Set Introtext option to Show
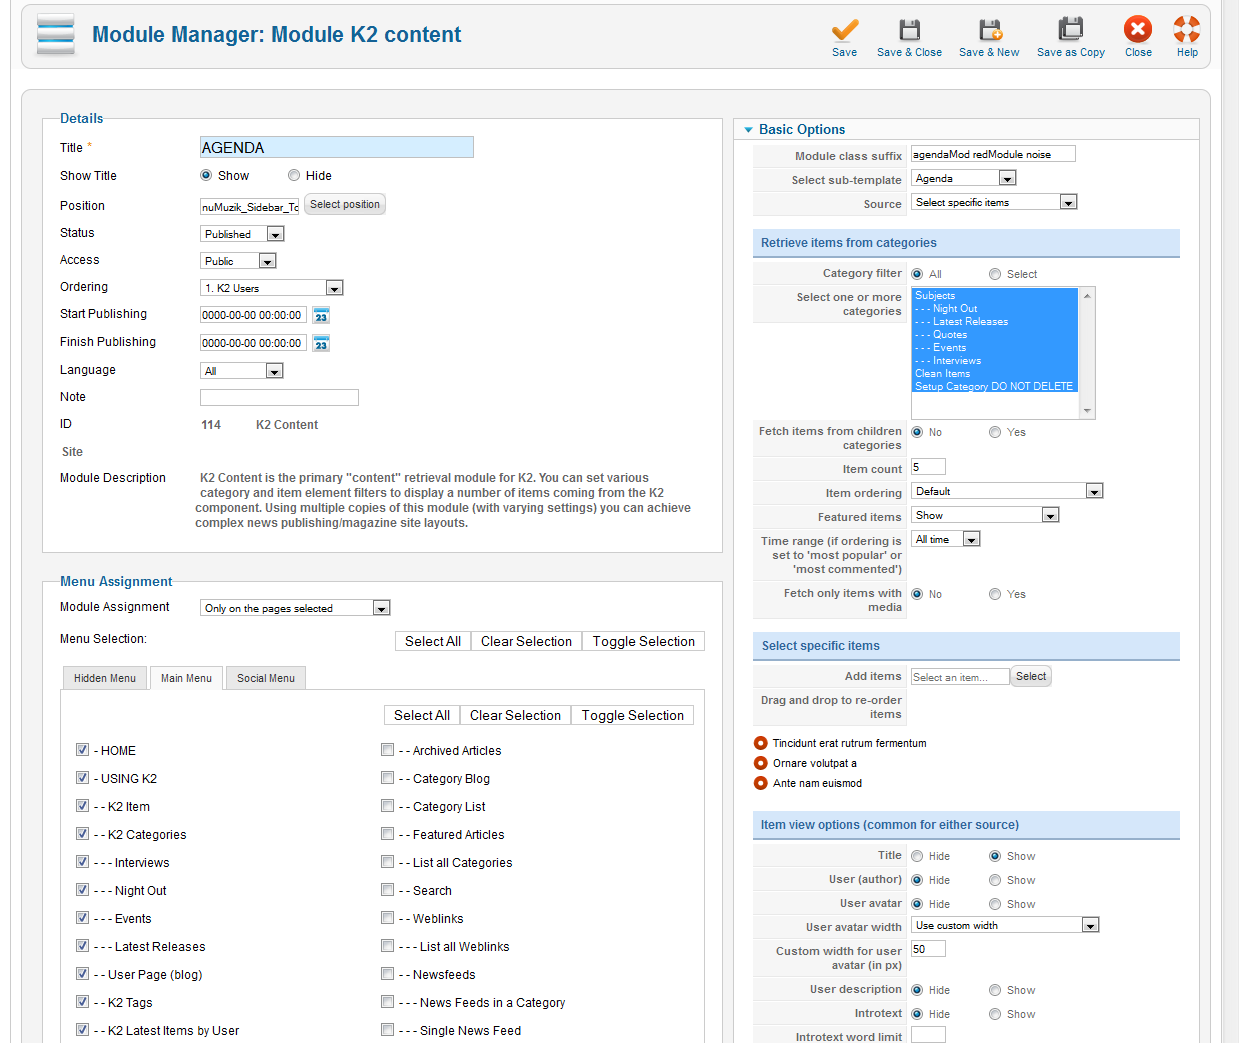The image size is (1249, 1043). pos(995,1014)
